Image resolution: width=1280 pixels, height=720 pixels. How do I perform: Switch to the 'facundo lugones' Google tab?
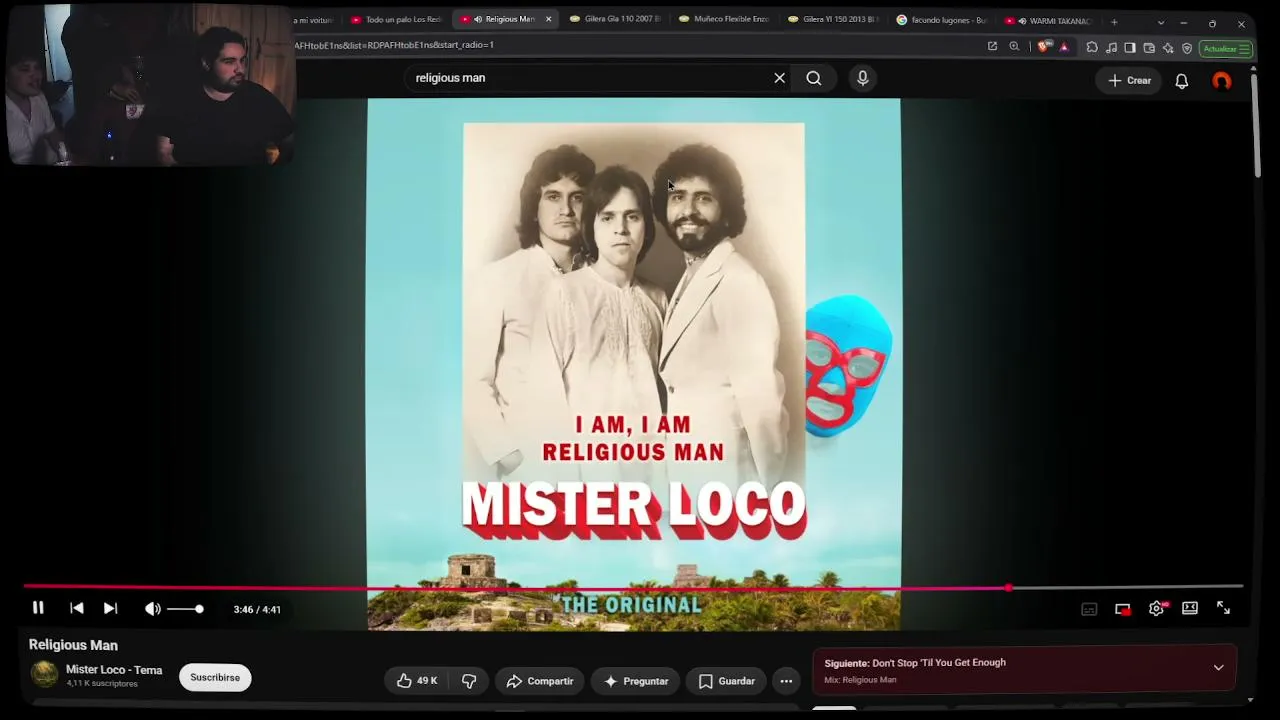(942, 20)
